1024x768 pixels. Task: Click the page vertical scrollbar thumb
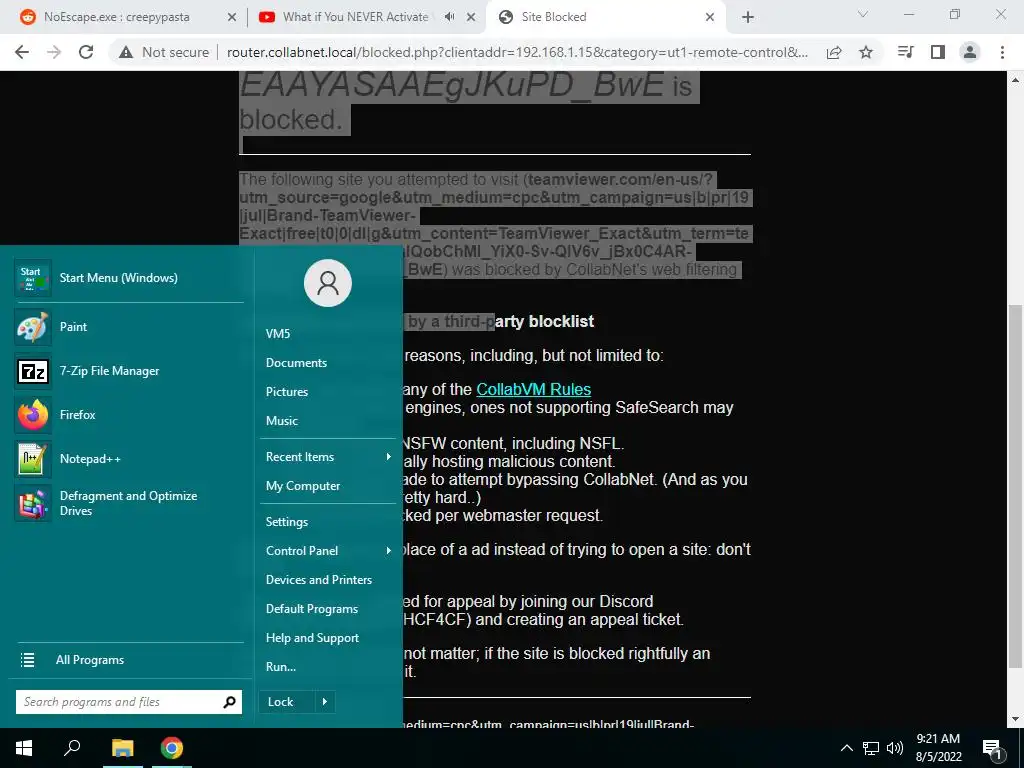[x=1016, y=487]
